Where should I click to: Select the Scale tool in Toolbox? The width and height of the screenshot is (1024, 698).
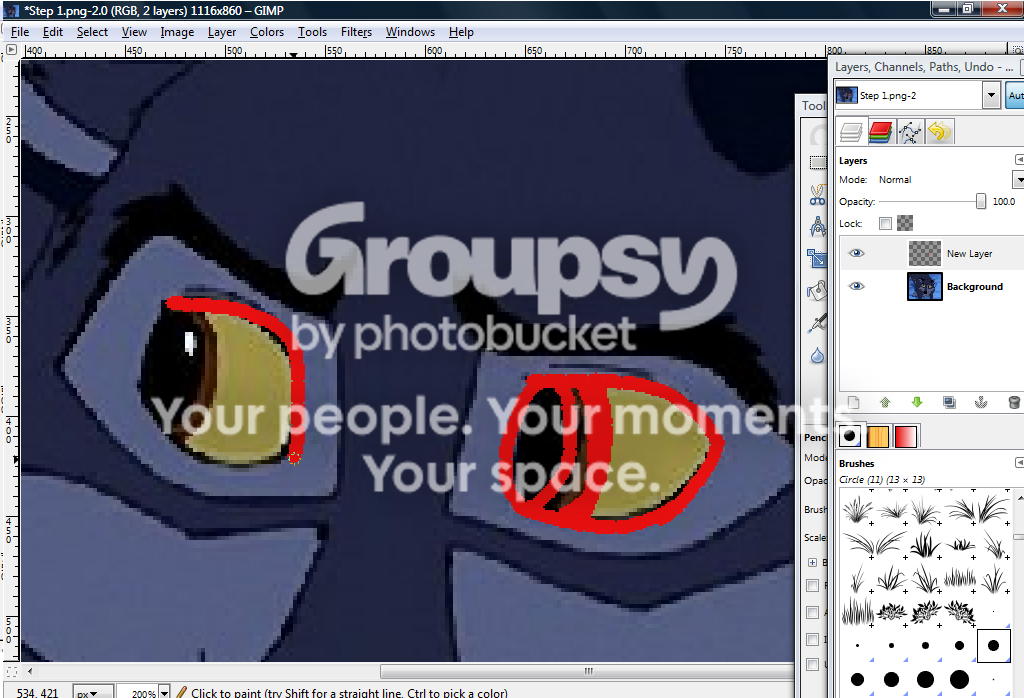pos(818,259)
